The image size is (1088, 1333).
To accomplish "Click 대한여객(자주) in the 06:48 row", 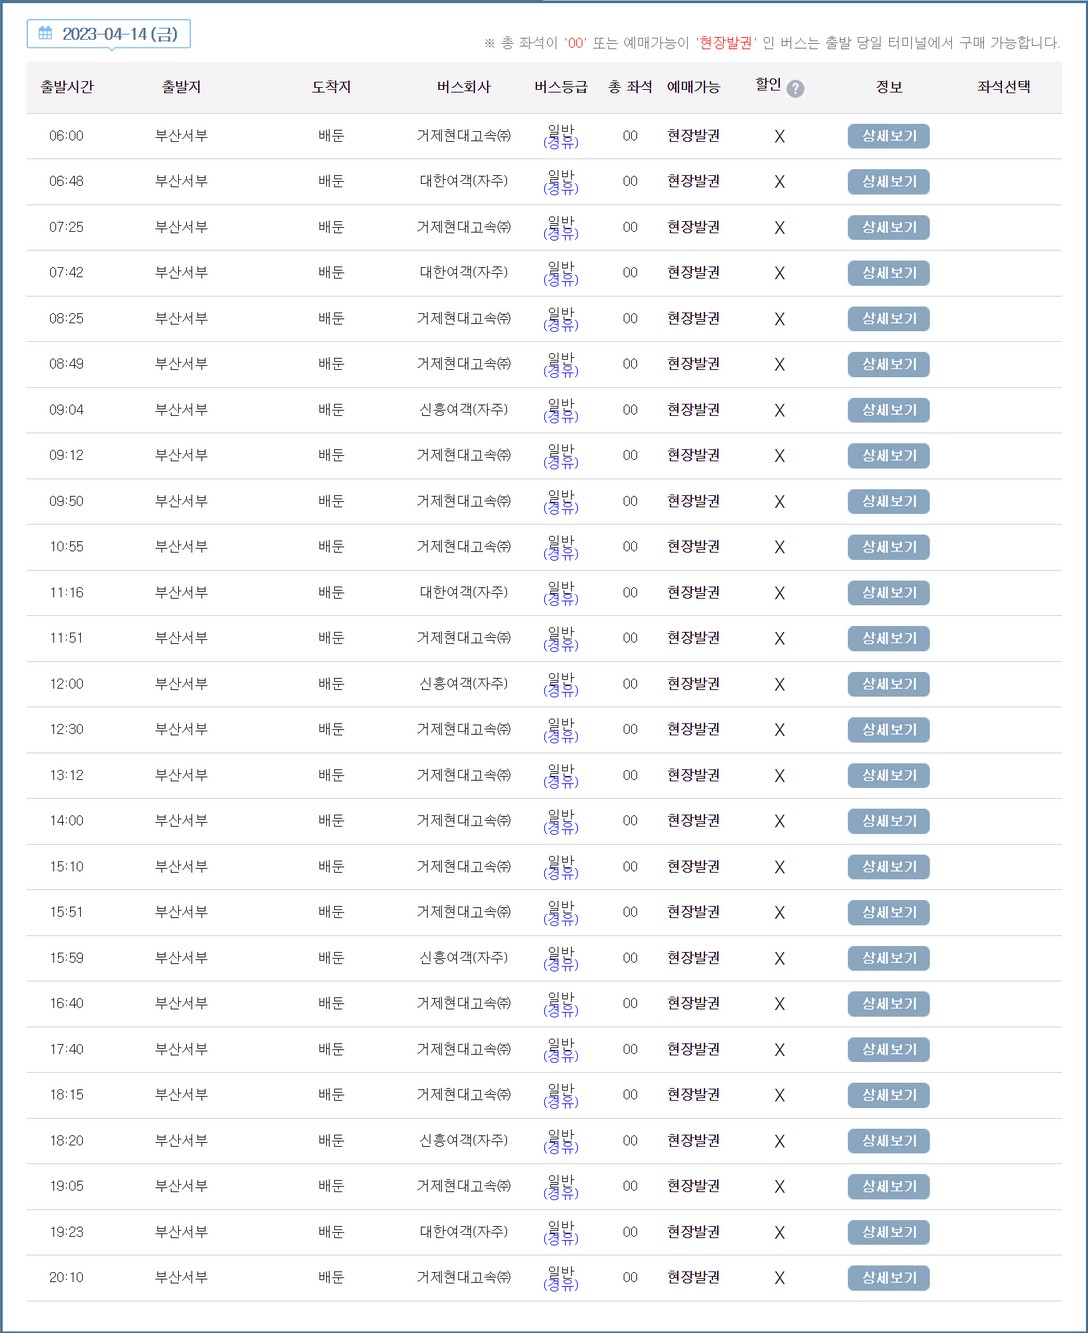I will pyautogui.click(x=463, y=181).
